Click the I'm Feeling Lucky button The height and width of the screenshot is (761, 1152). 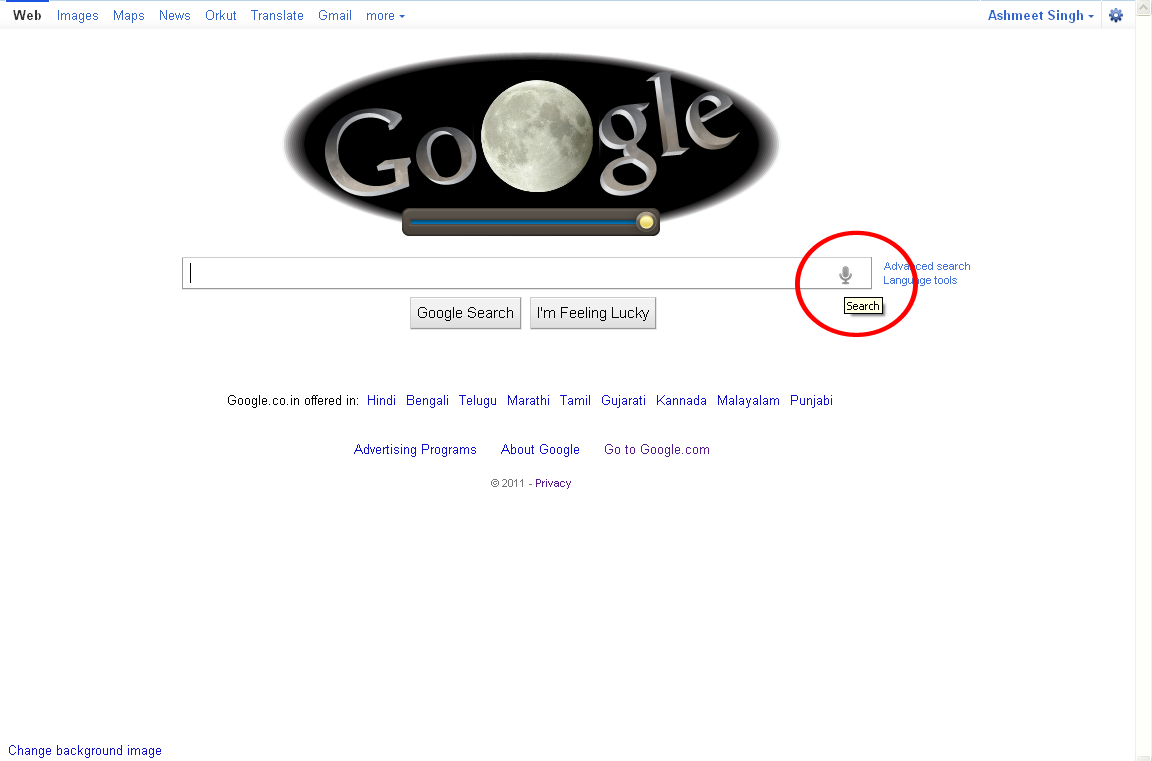point(593,313)
